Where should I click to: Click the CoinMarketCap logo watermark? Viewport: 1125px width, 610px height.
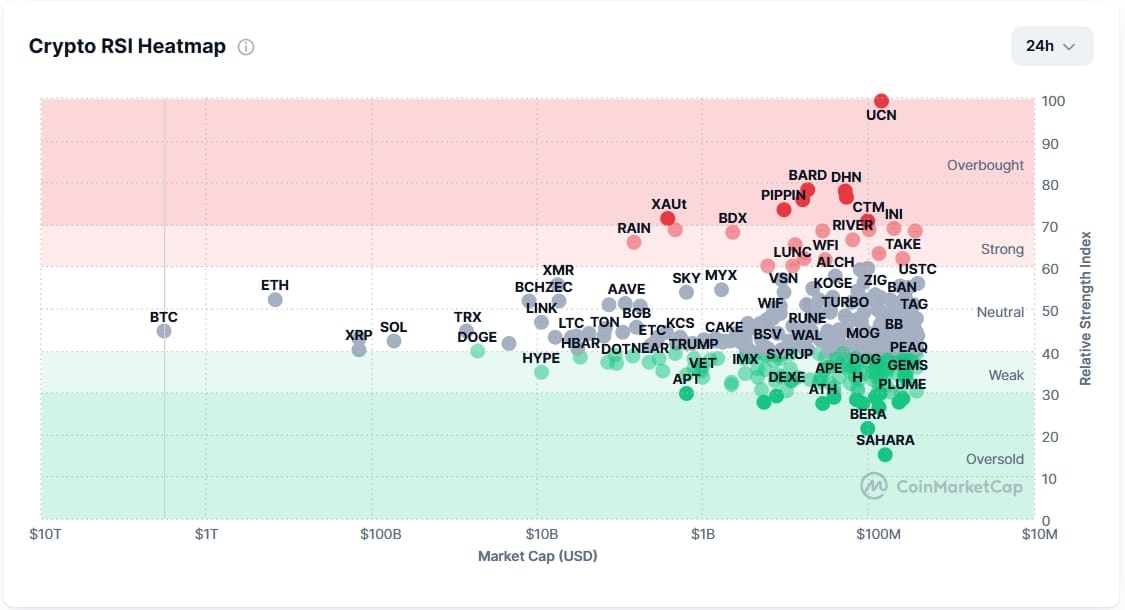[x=940, y=486]
